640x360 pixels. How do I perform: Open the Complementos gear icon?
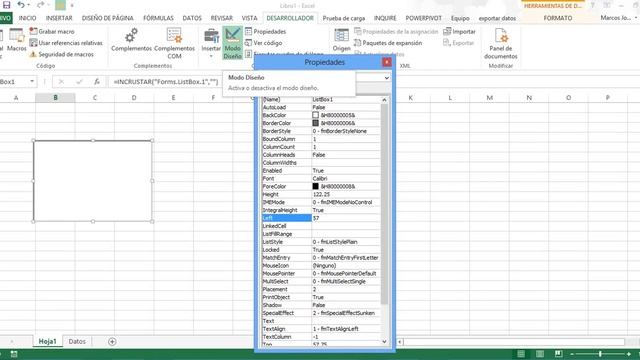(131, 40)
